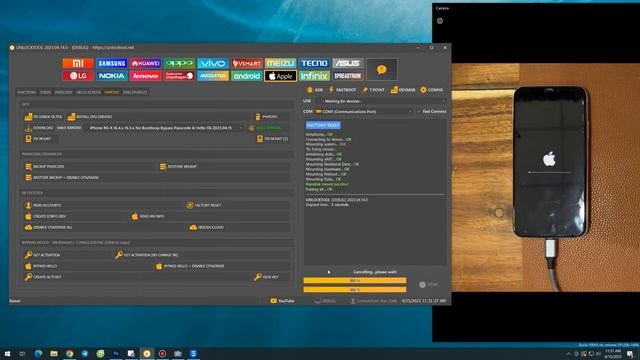
Task: Open Camera window settings gear
Action: click(x=440, y=21)
